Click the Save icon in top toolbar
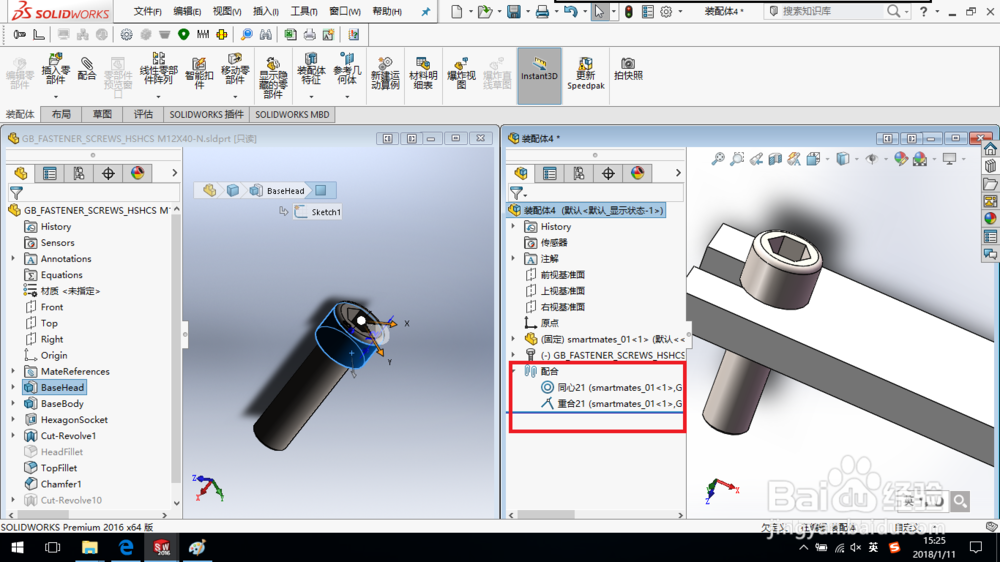The height and width of the screenshot is (562, 1000). [x=513, y=11]
